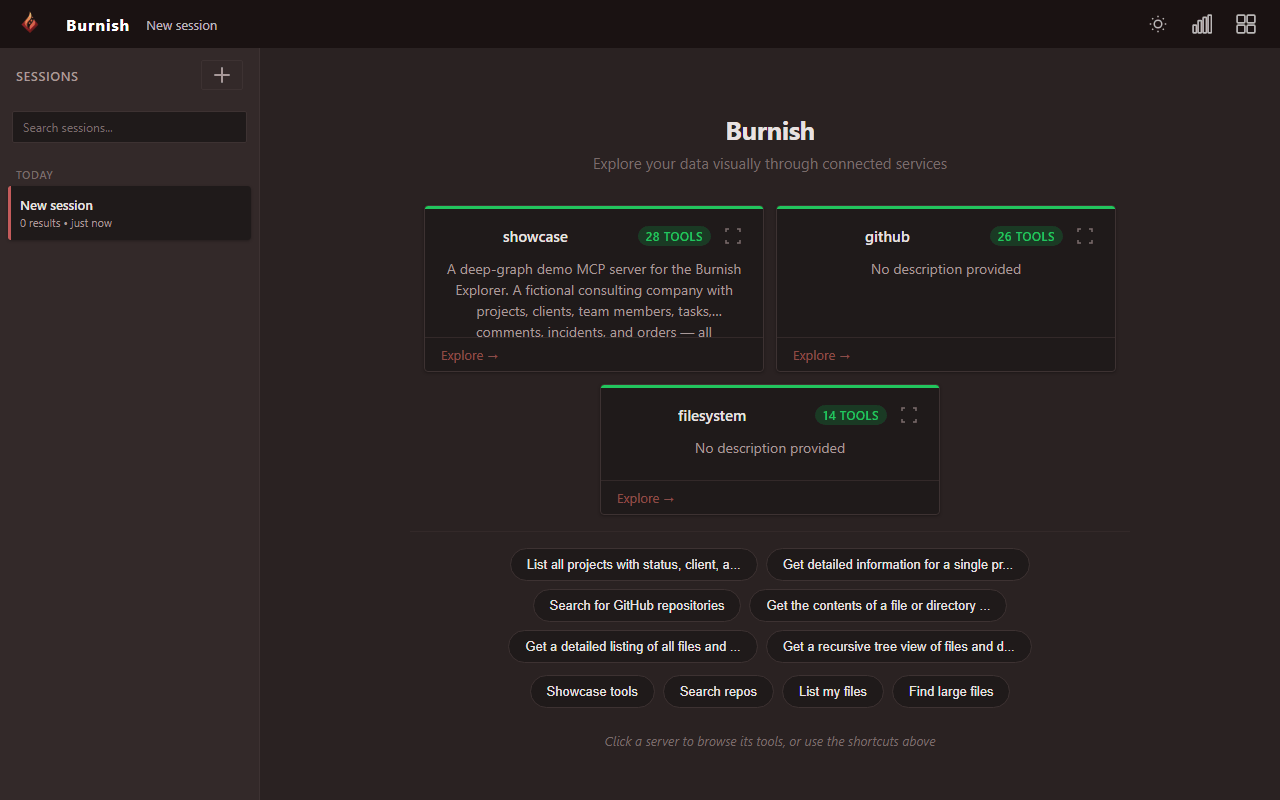Click the filesystem card title

click(x=712, y=416)
